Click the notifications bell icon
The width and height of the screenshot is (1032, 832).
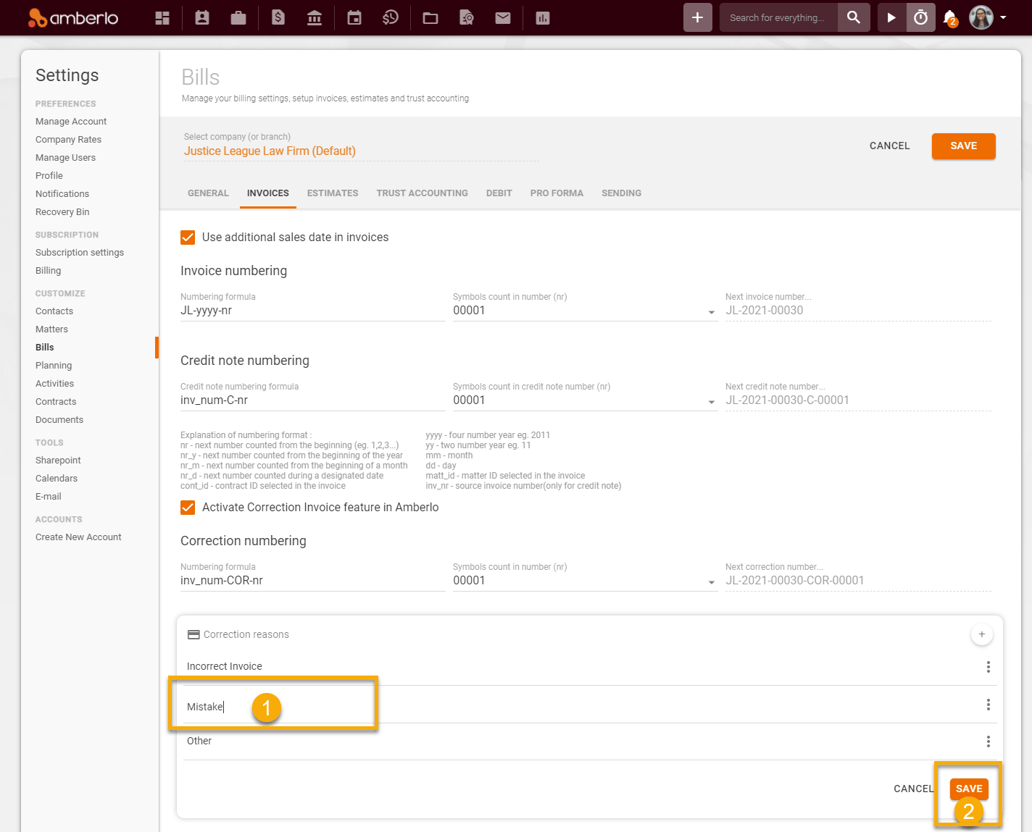coord(950,18)
